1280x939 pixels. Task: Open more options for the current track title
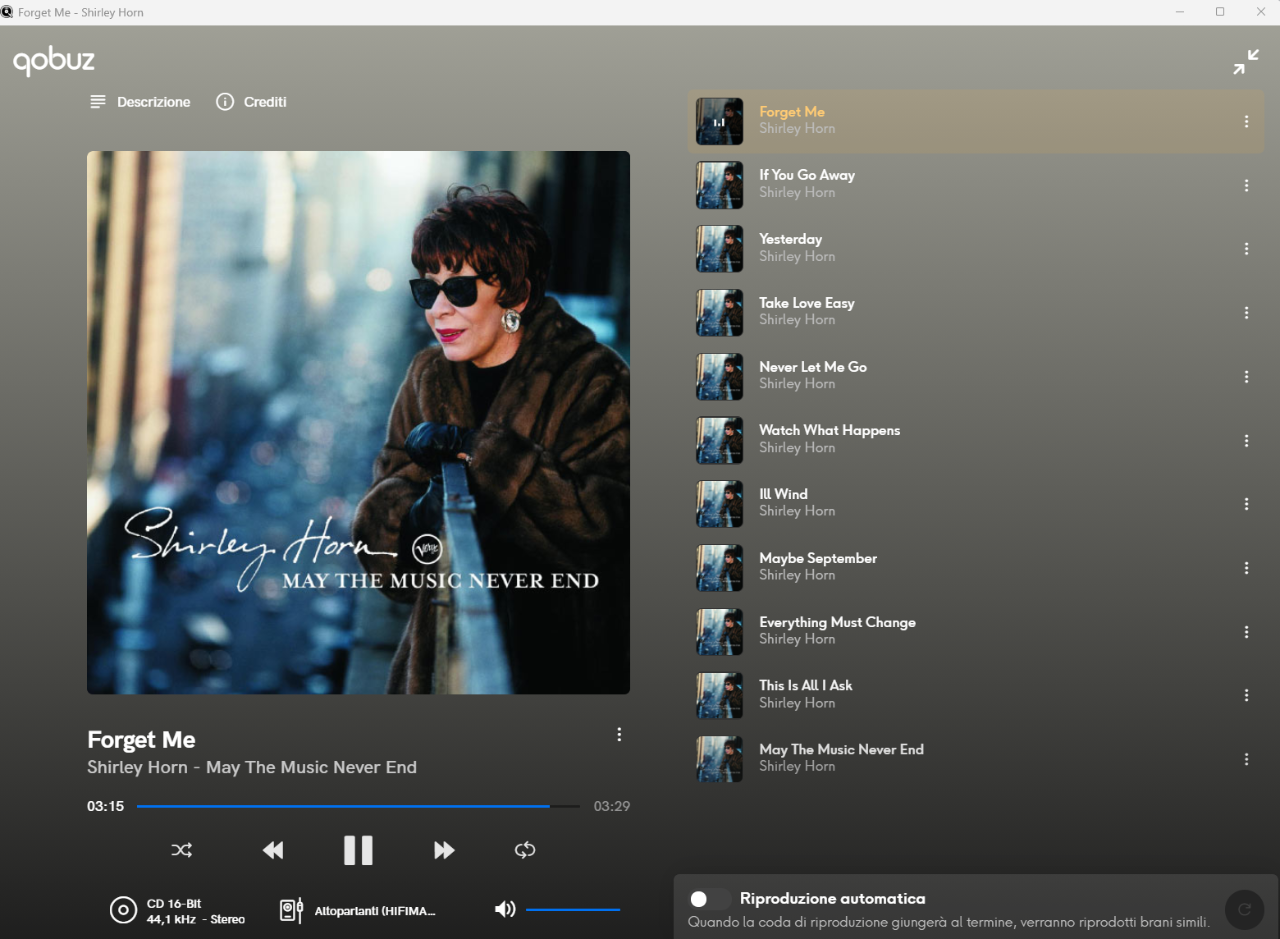[x=619, y=735]
